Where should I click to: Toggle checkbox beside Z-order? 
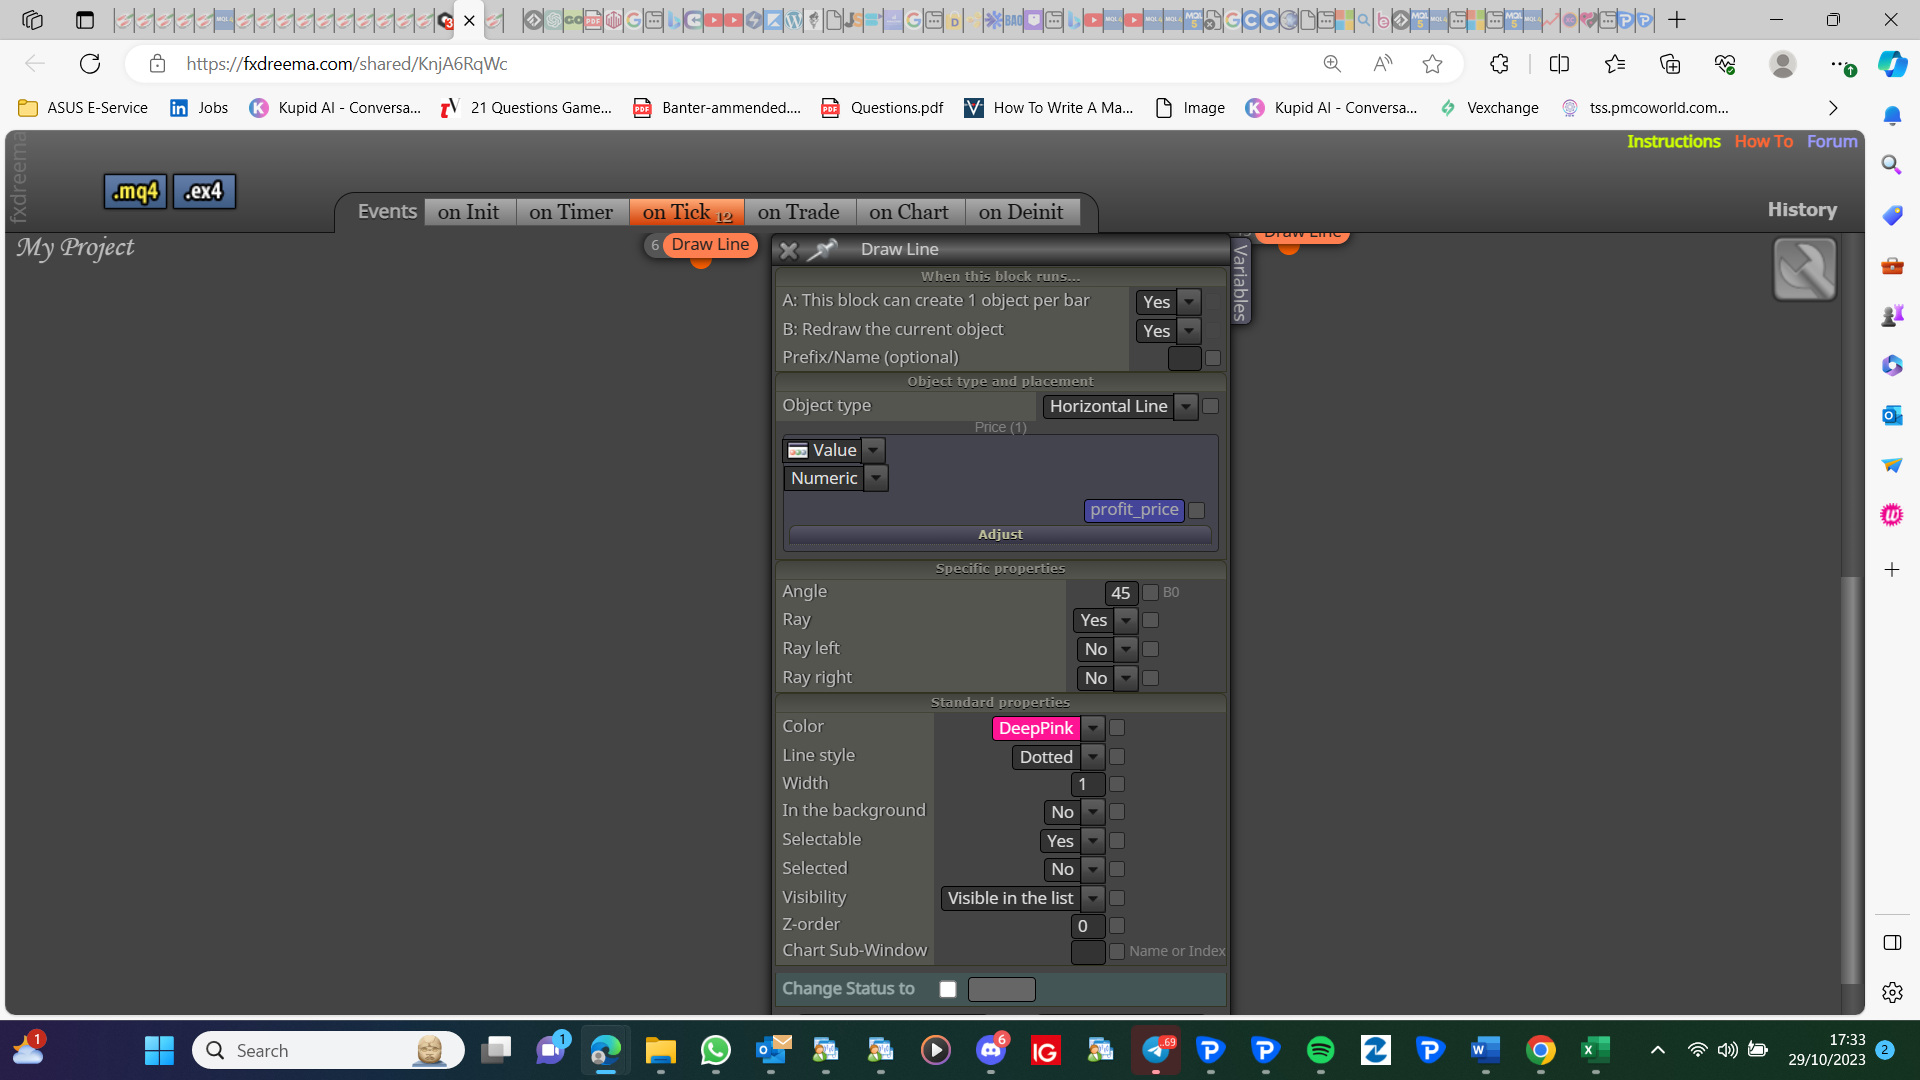point(1117,926)
